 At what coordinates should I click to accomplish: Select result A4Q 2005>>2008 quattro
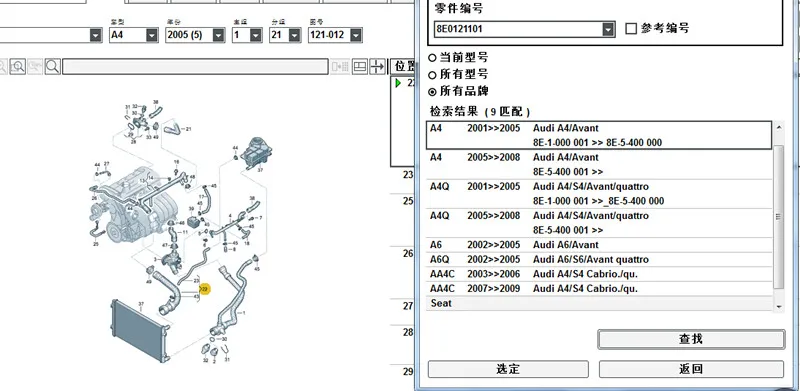coord(599,223)
